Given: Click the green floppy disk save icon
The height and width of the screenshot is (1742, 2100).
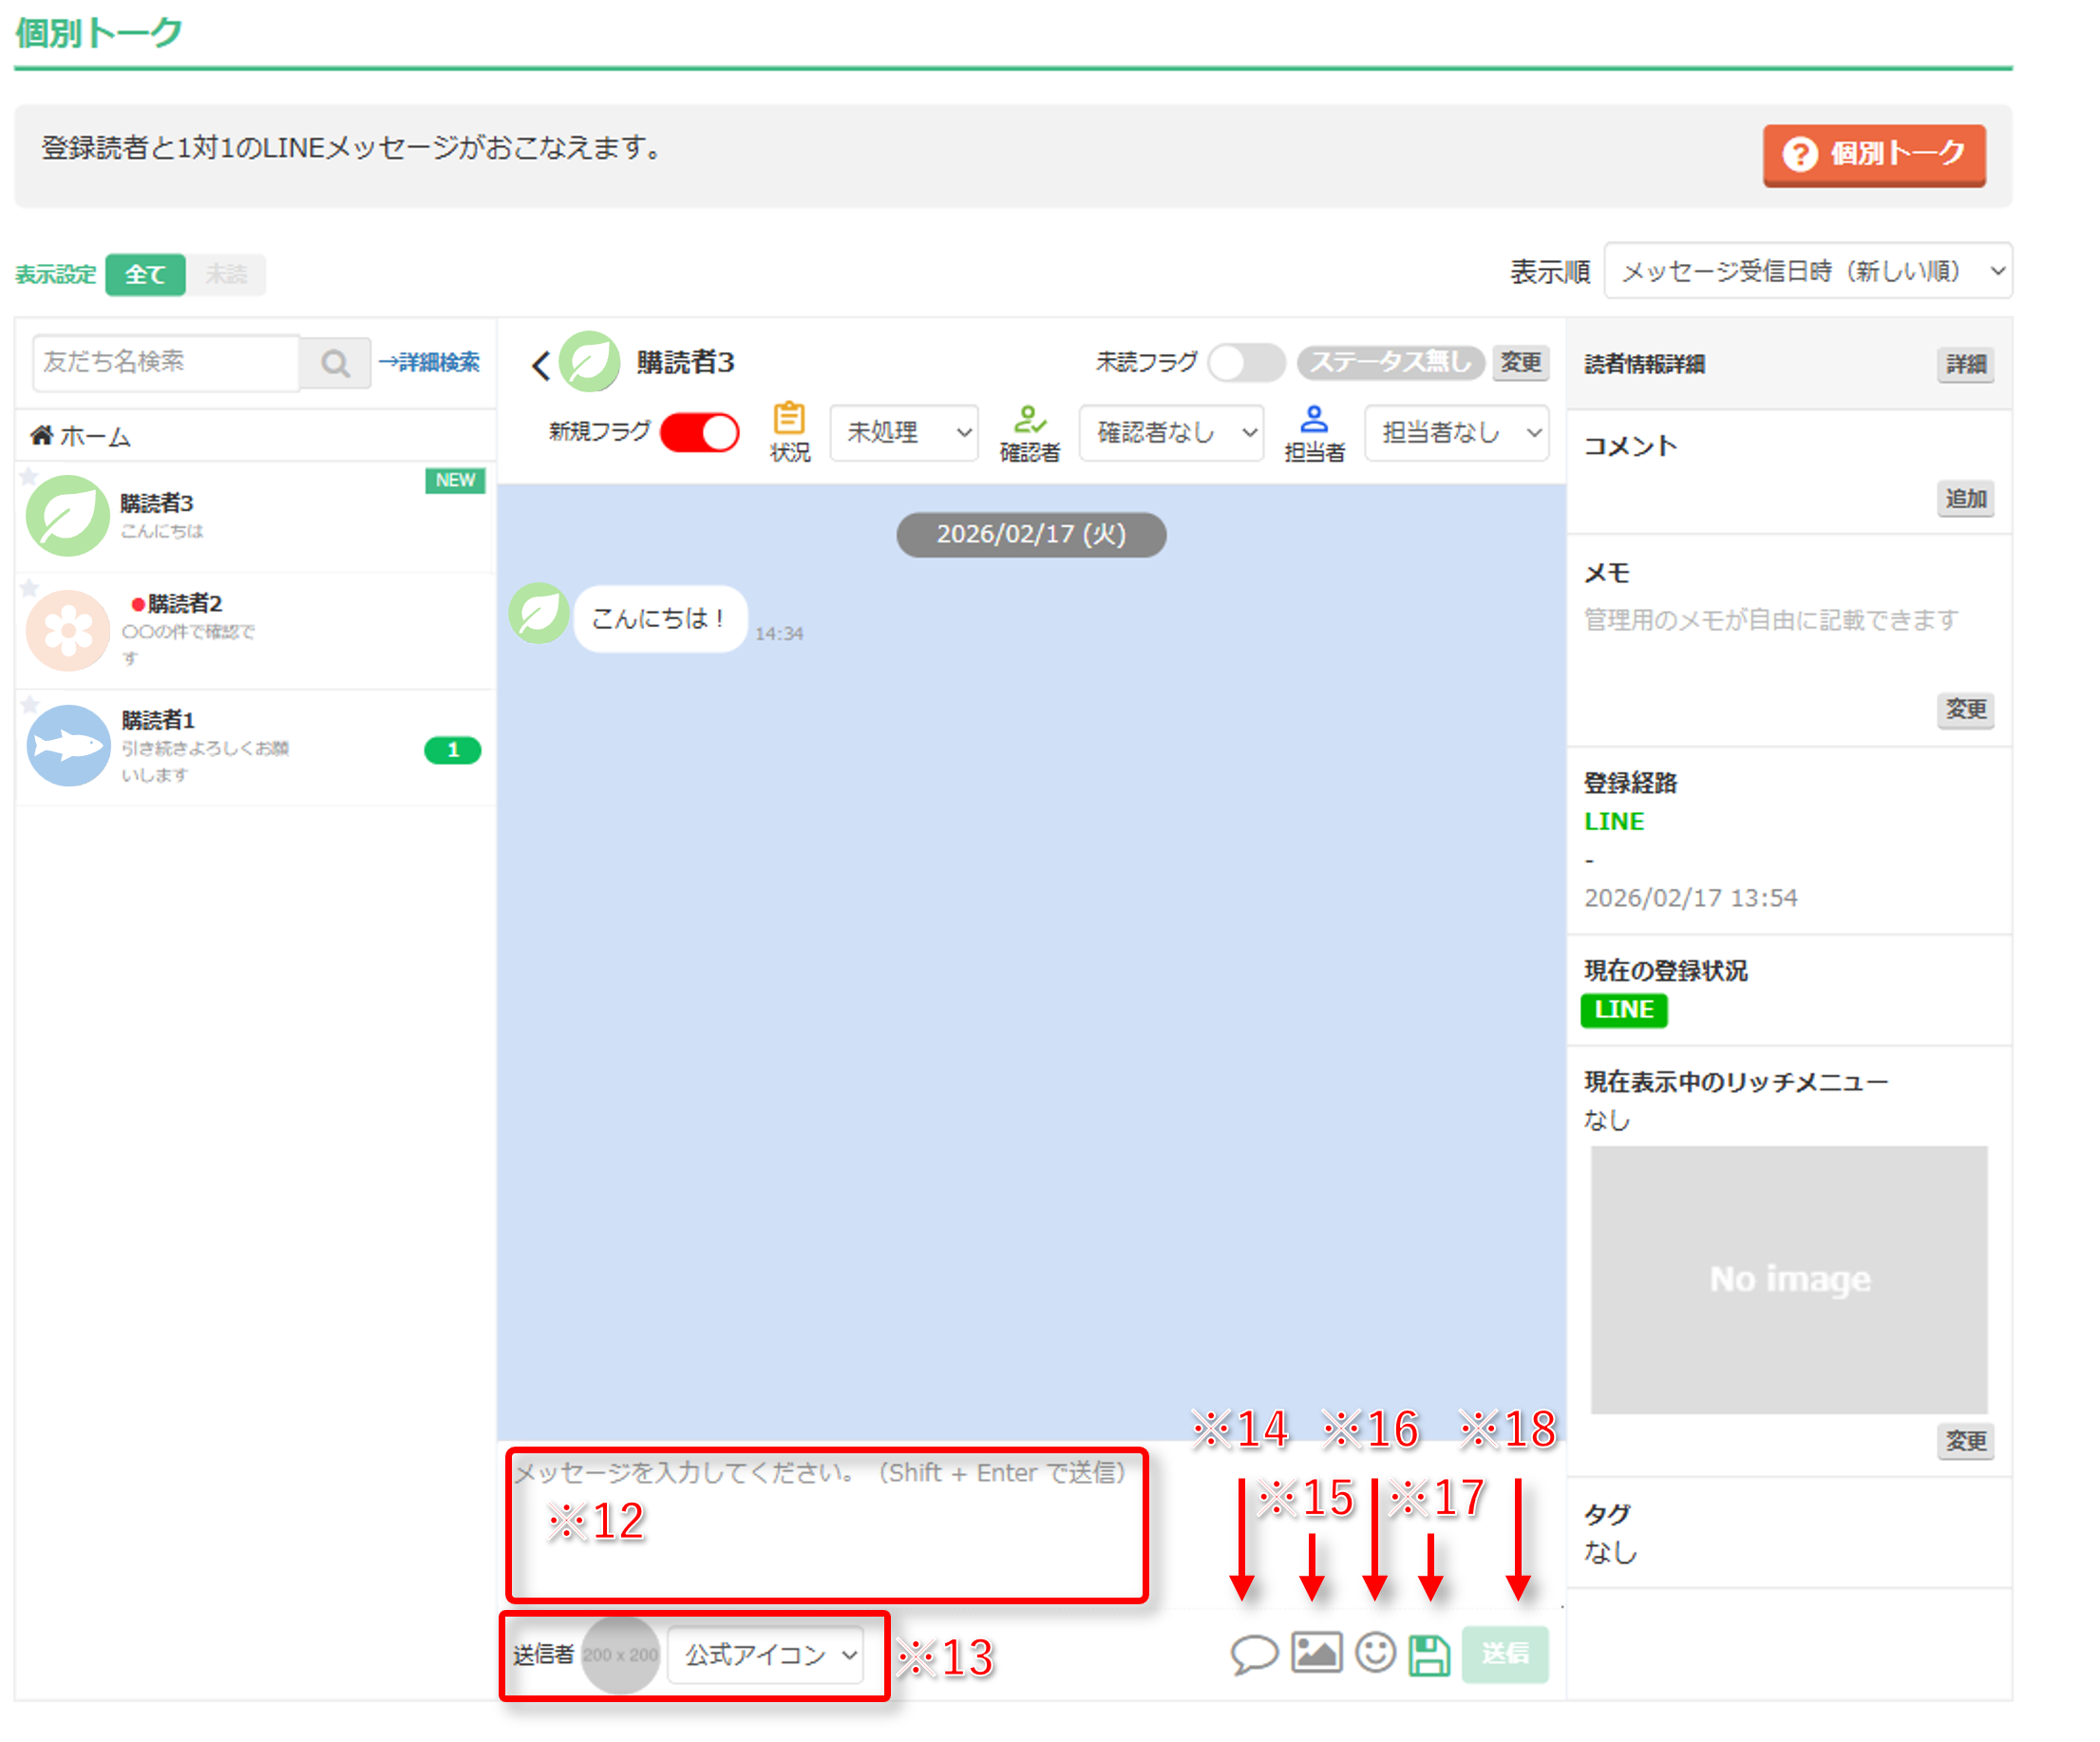Looking at the screenshot, I should pyautogui.click(x=1429, y=1654).
